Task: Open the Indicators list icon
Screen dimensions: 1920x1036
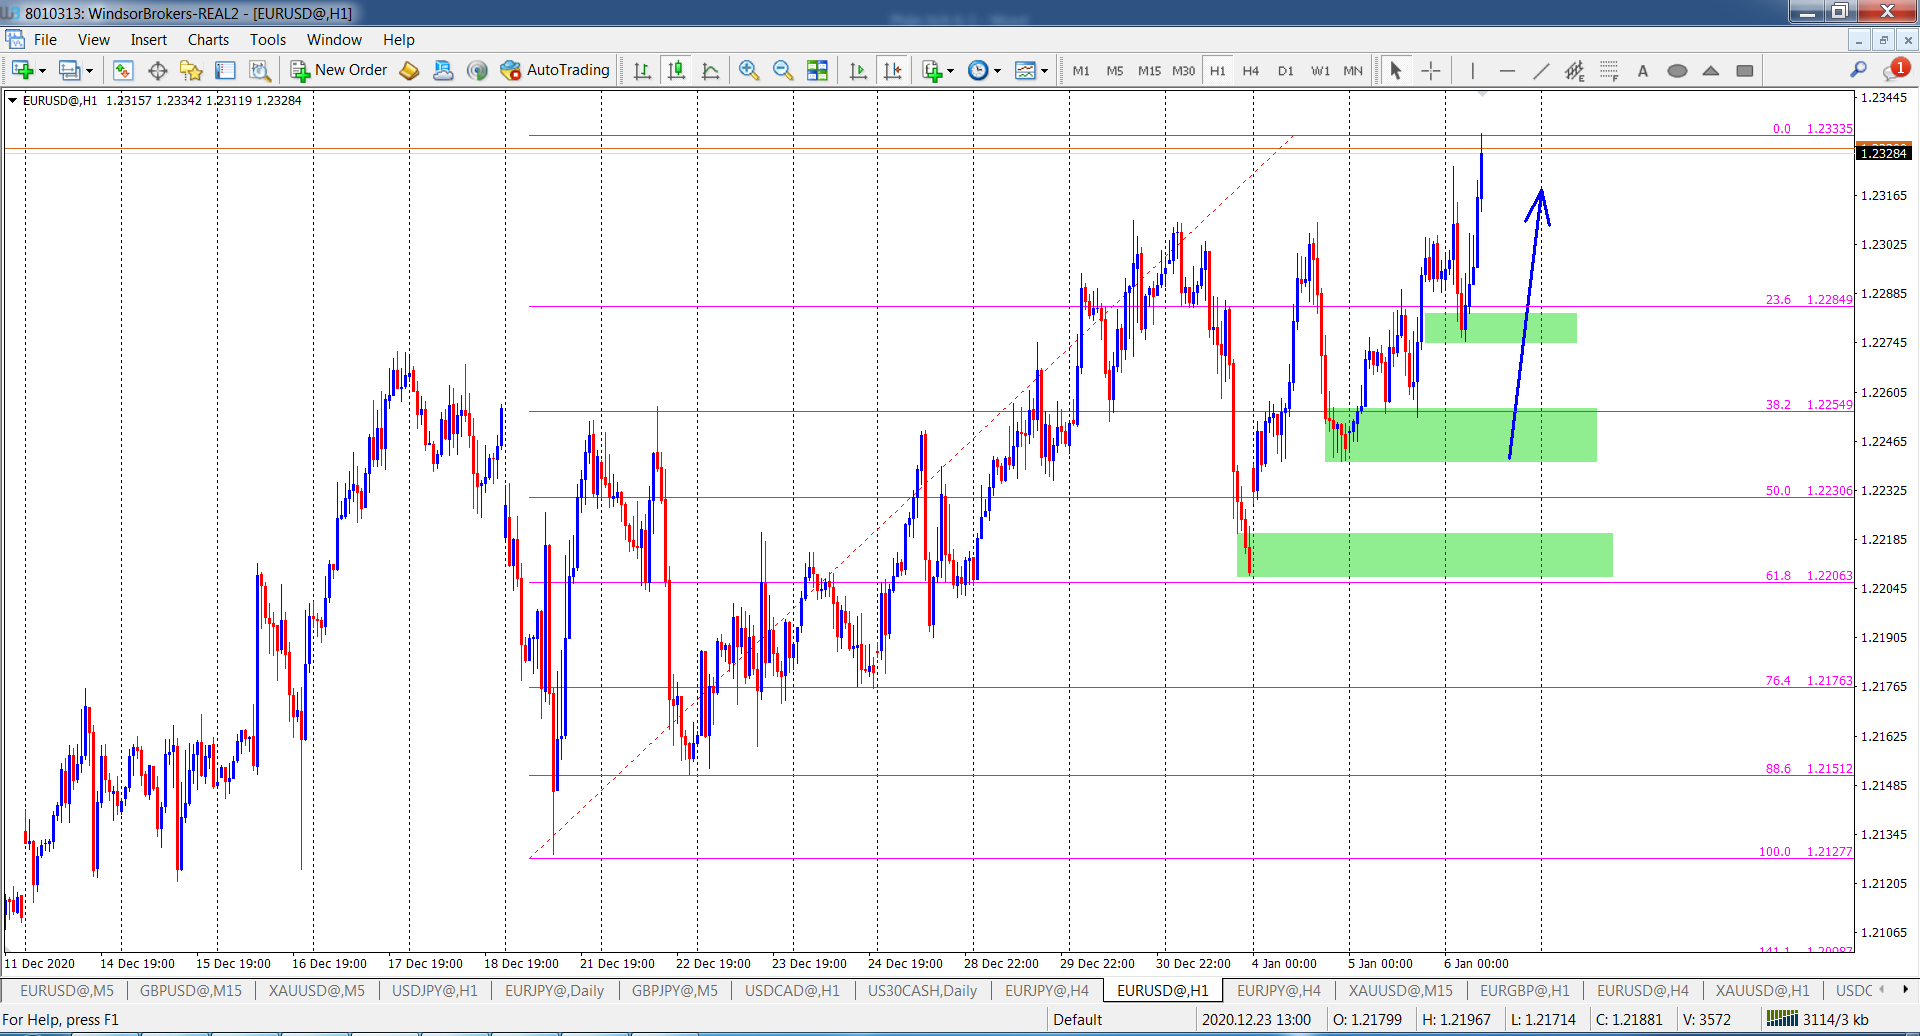Action: 932,70
